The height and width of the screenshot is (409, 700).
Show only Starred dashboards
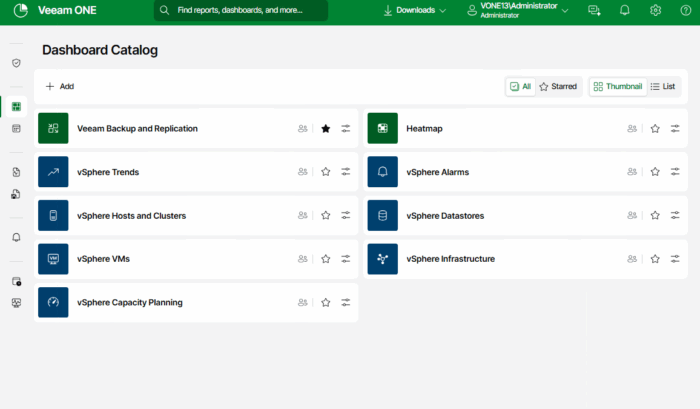tap(558, 86)
